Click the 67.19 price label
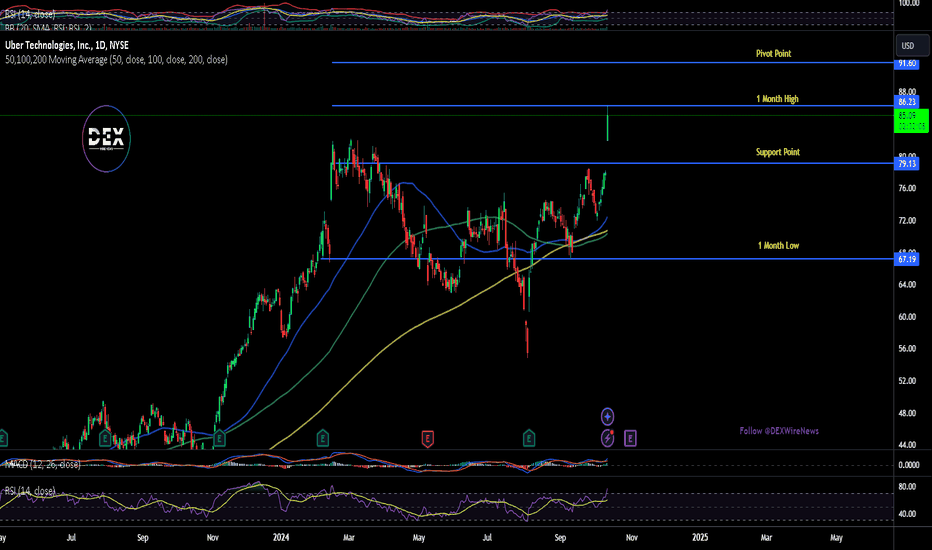The width and height of the screenshot is (932, 550). click(906, 259)
